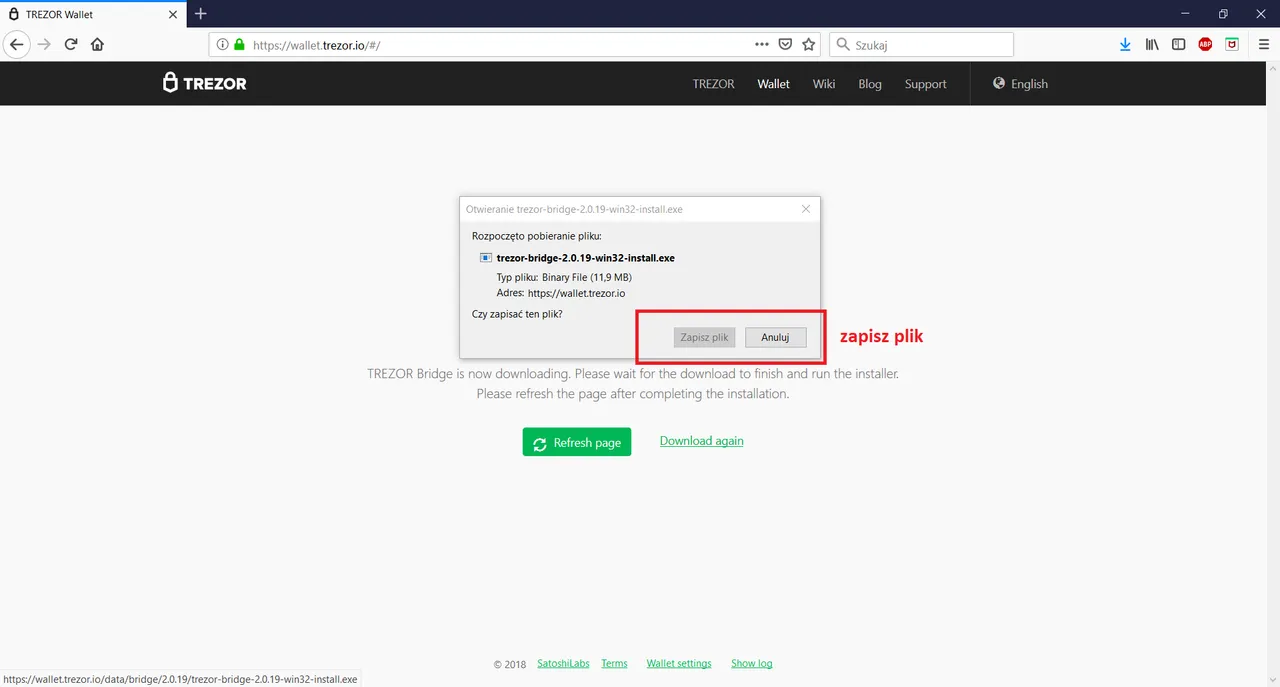This screenshot has height=687, width=1280.
Task: Open the TREZOR navigation item
Action: 713,84
